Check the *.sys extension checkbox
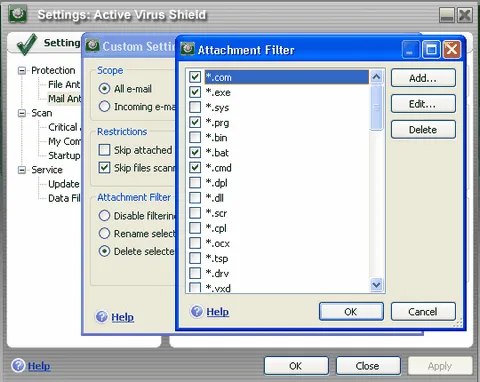The image size is (480, 382). pyautogui.click(x=195, y=107)
